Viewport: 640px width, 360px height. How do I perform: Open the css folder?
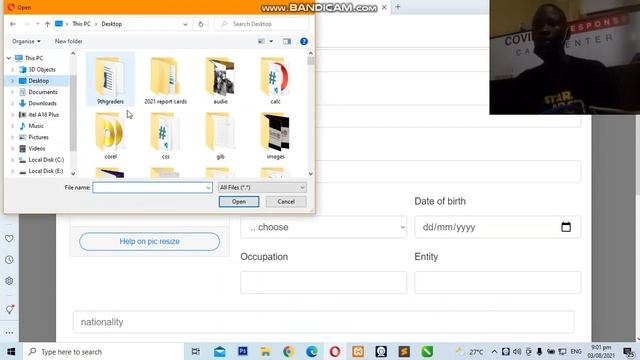pos(165,136)
